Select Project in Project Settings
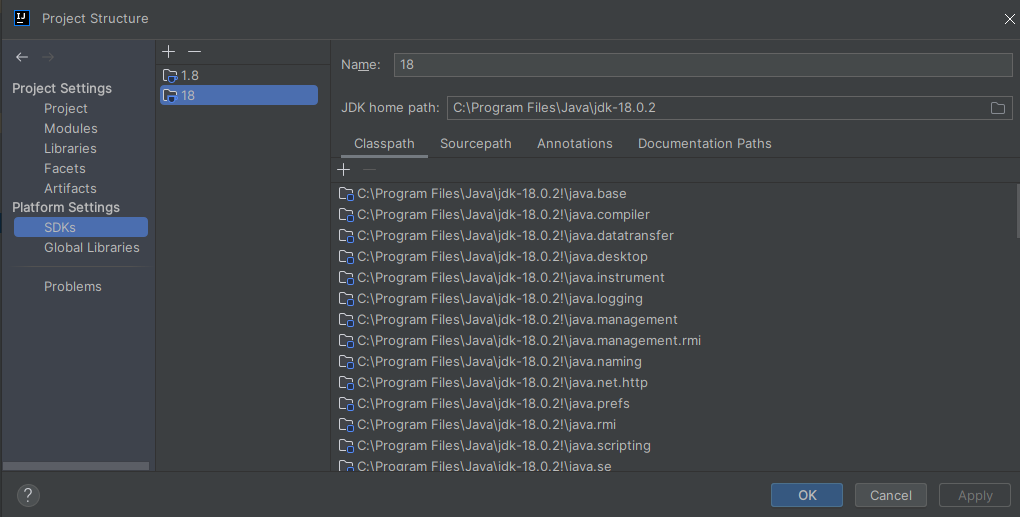This screenshot has width=1020, height=517. pyautogui.click(x=66, y=109)
